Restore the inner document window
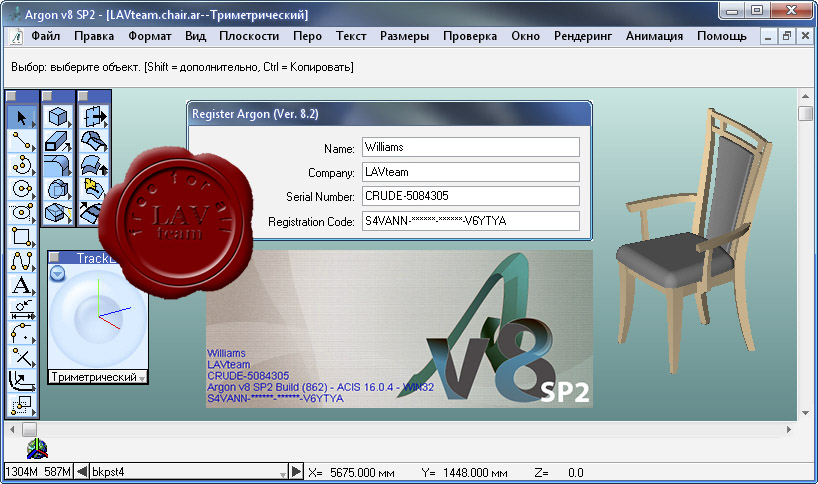Screen dimensions: 818x484 (x=786, y=36)
